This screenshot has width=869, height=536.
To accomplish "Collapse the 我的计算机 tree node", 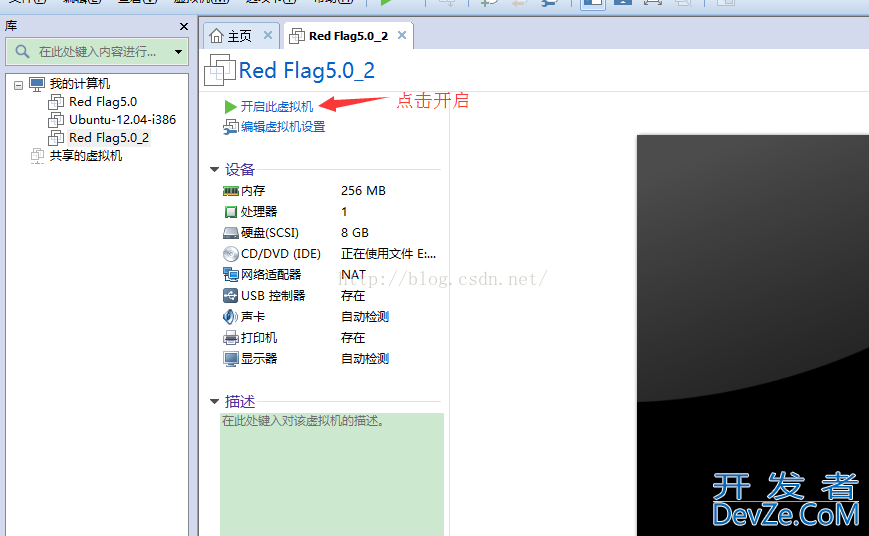I will pos(18,85).
